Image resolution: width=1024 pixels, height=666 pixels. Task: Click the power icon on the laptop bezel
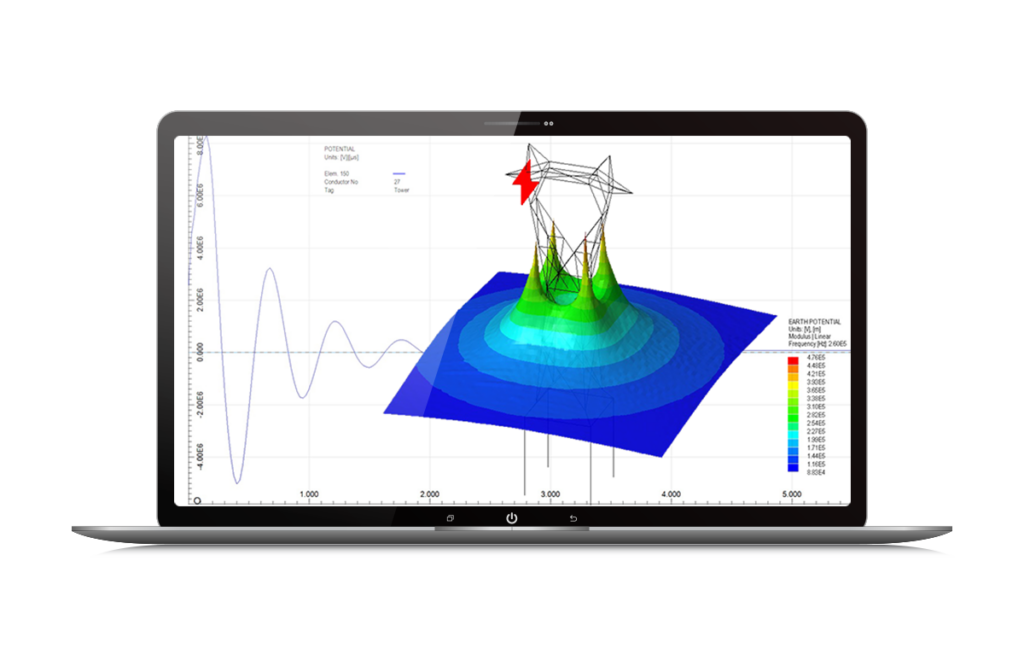tap(511, 516)
